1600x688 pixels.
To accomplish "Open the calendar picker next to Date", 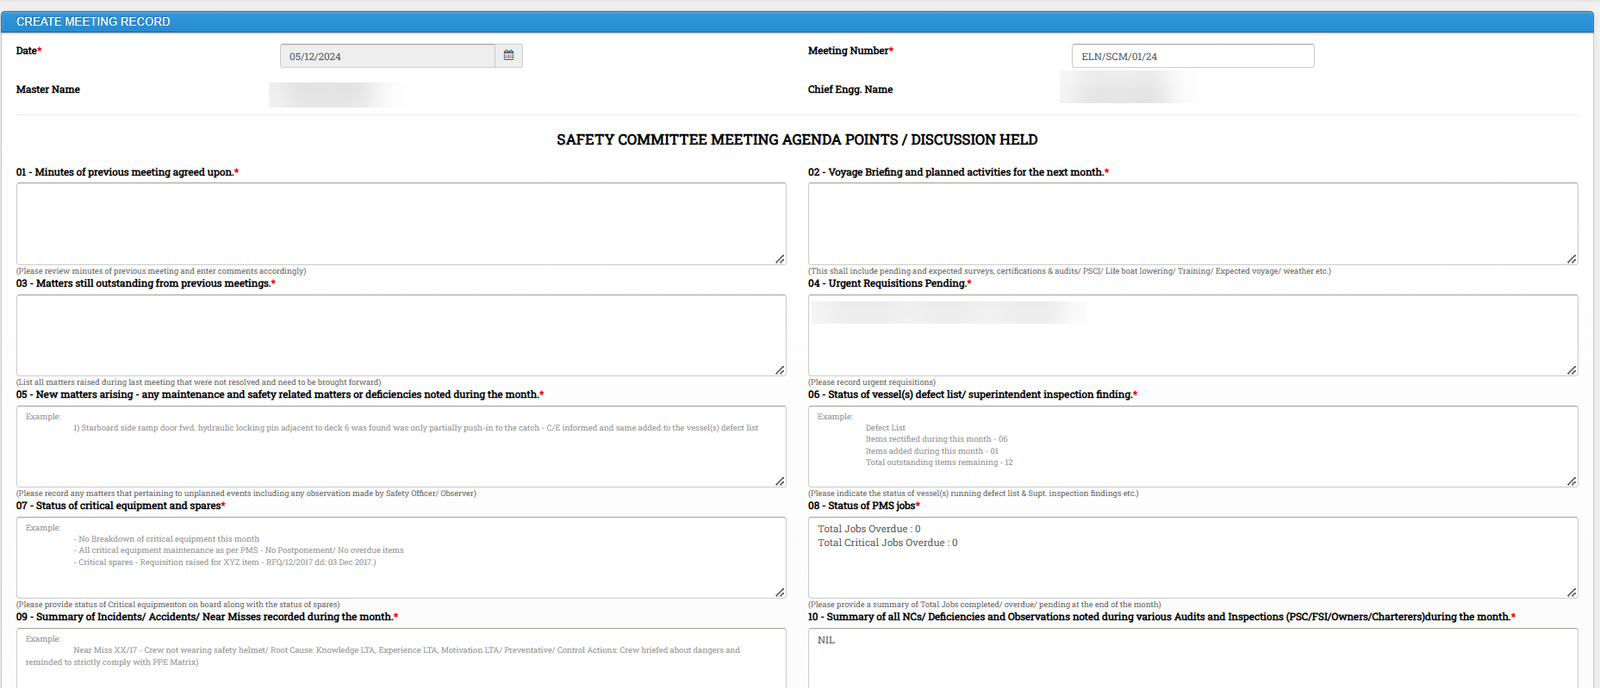I will coord(509,56).
